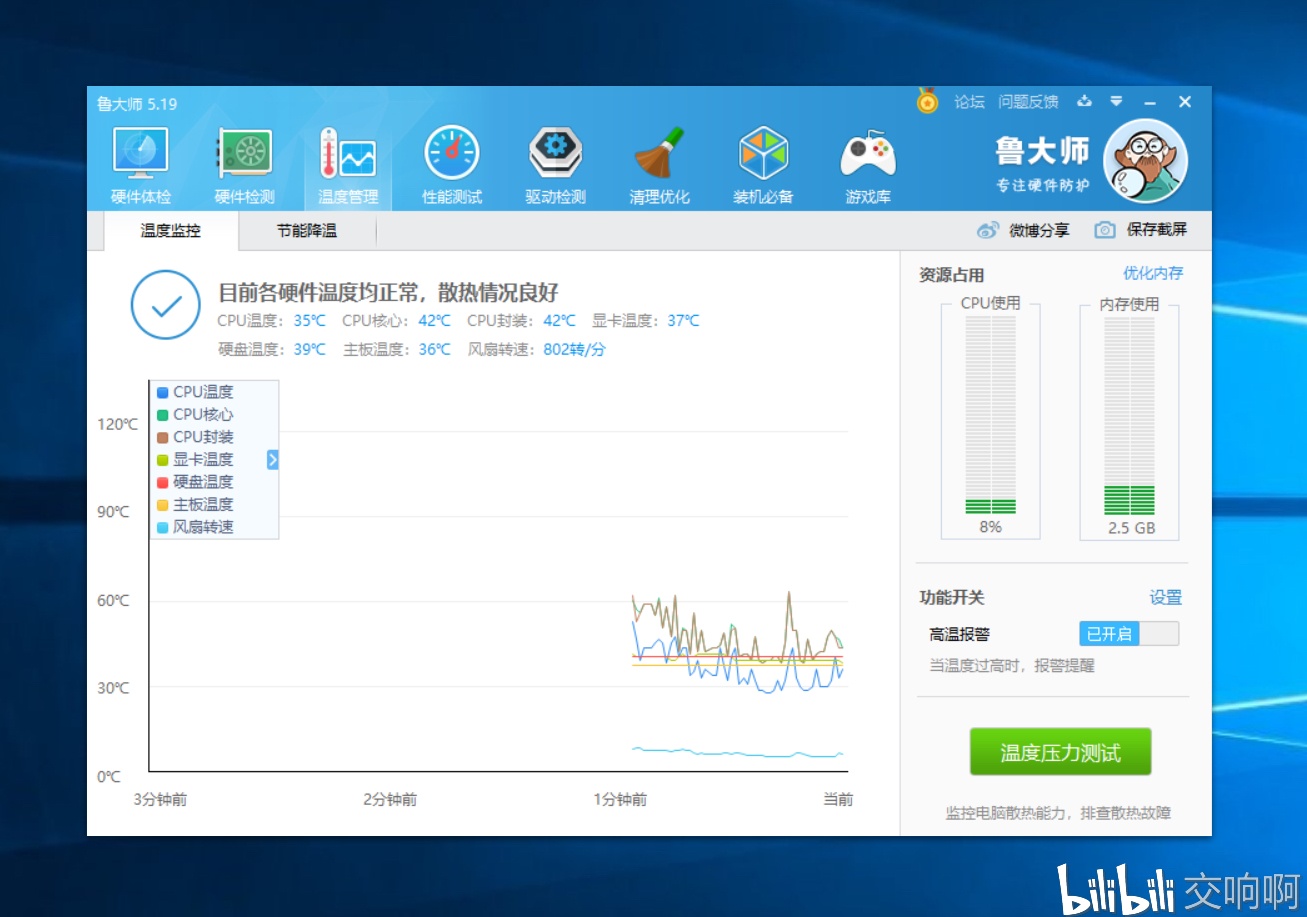Click CPU封装 value 42℃
The image size is (1307, 917).
560,321
